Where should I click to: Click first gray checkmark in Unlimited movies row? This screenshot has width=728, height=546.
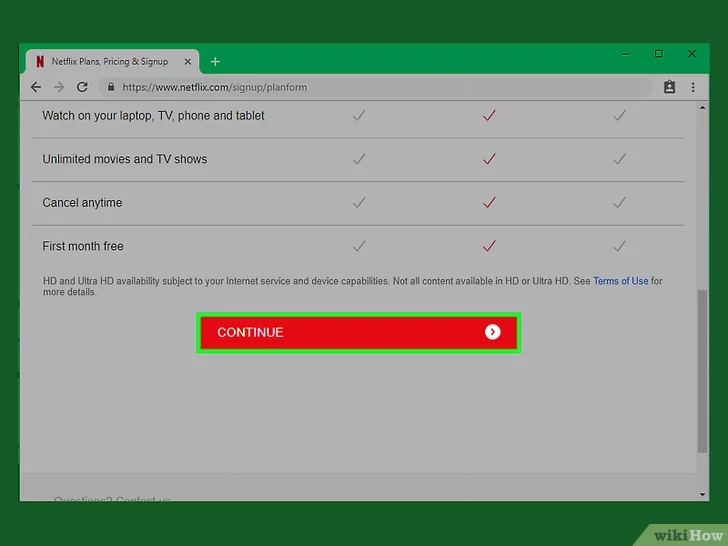pyautogui.click(x=359, y=159)
